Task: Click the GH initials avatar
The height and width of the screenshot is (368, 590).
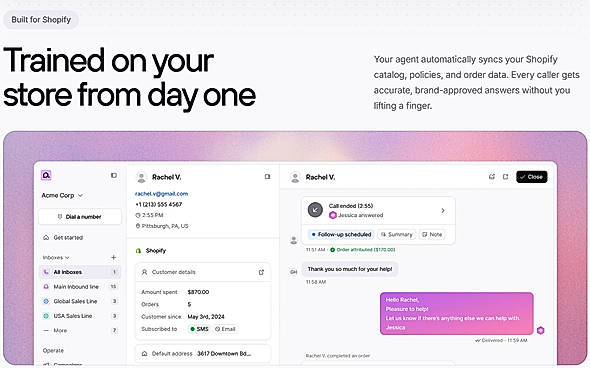Action: [294, 272]
